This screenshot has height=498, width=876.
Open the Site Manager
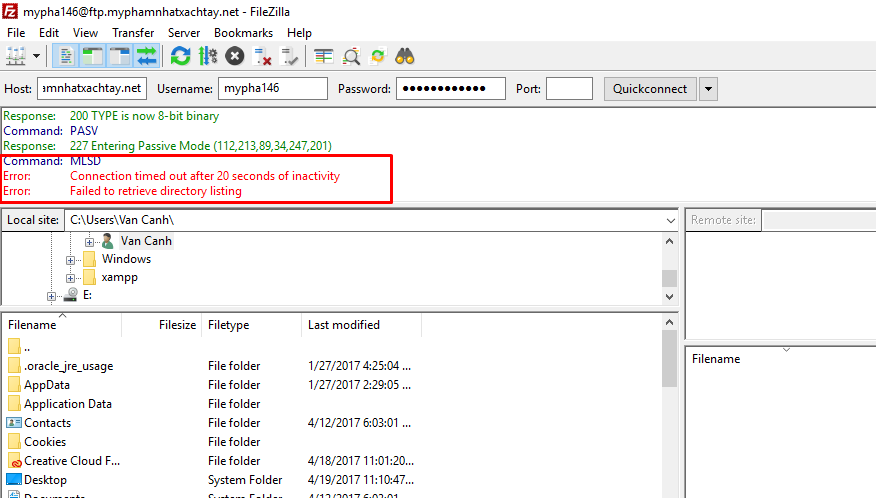click(x=16, y=56)
